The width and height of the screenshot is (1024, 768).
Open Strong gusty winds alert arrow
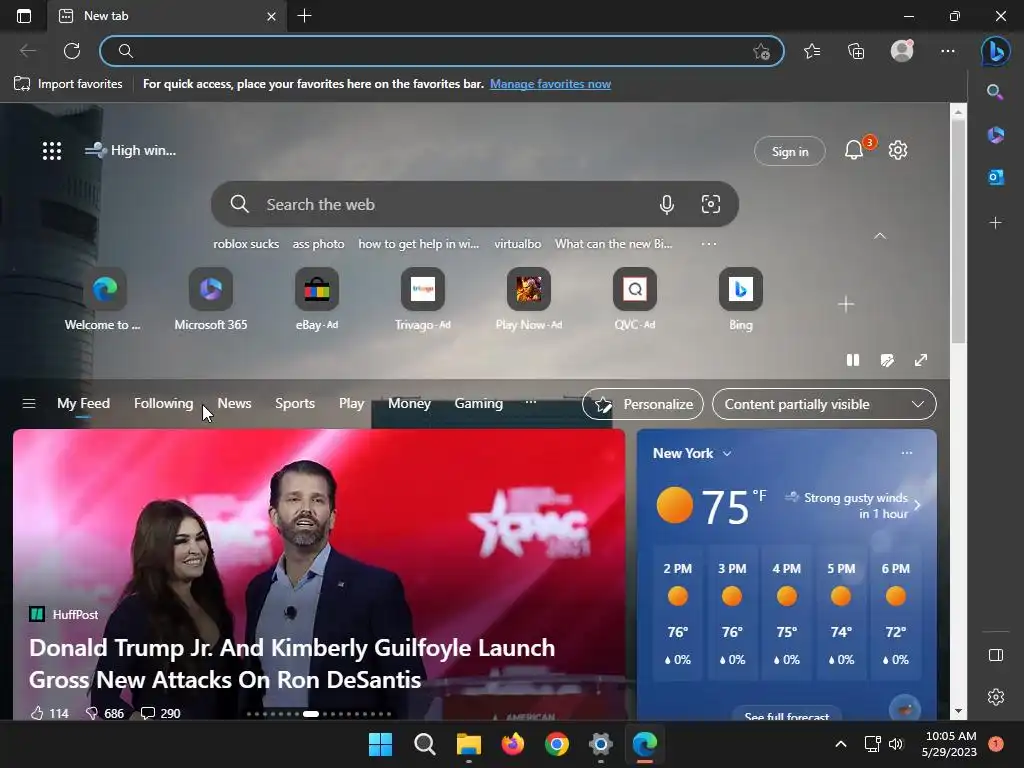[918, 505]
